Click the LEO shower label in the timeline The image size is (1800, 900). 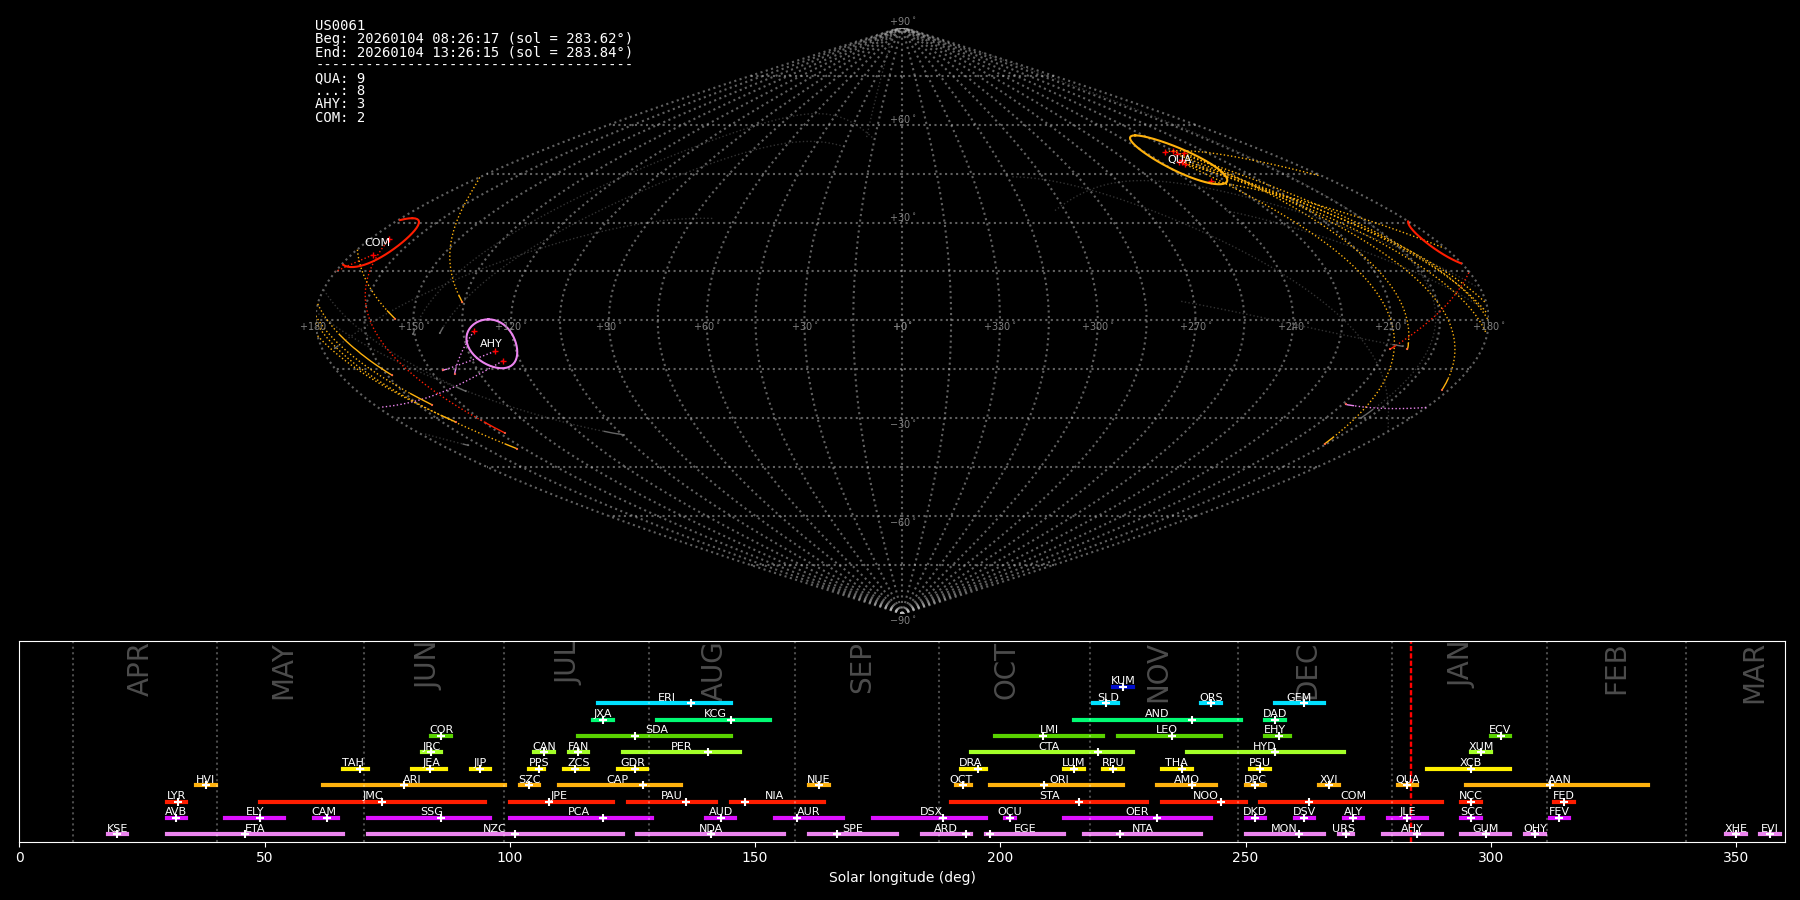point(1166,730)
